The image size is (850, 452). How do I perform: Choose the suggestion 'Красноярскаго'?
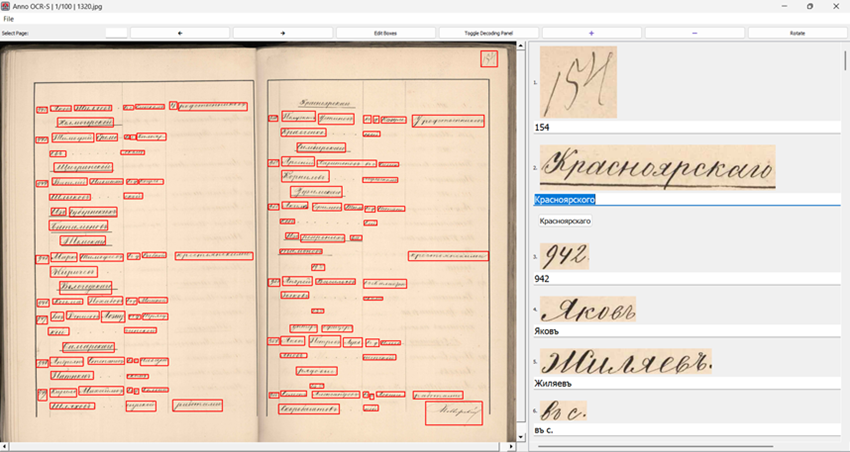[565, 220]
